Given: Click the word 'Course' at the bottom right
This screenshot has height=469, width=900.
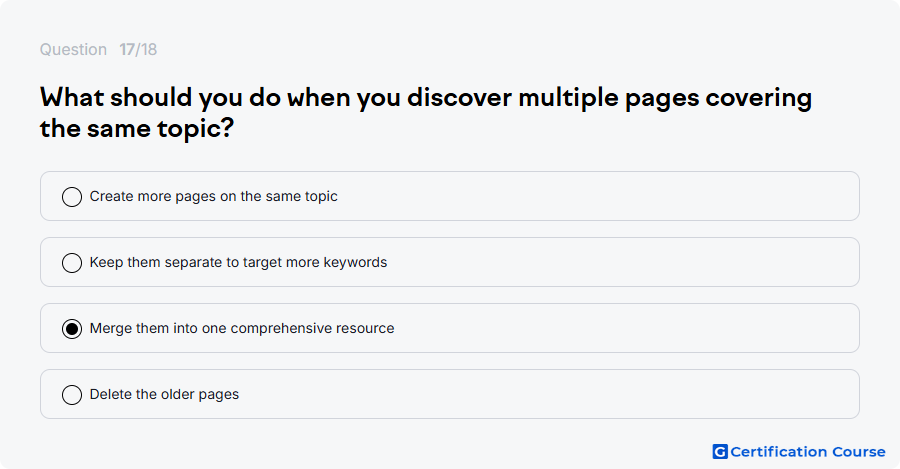Looking at the screenshot, I should (859, 452).
